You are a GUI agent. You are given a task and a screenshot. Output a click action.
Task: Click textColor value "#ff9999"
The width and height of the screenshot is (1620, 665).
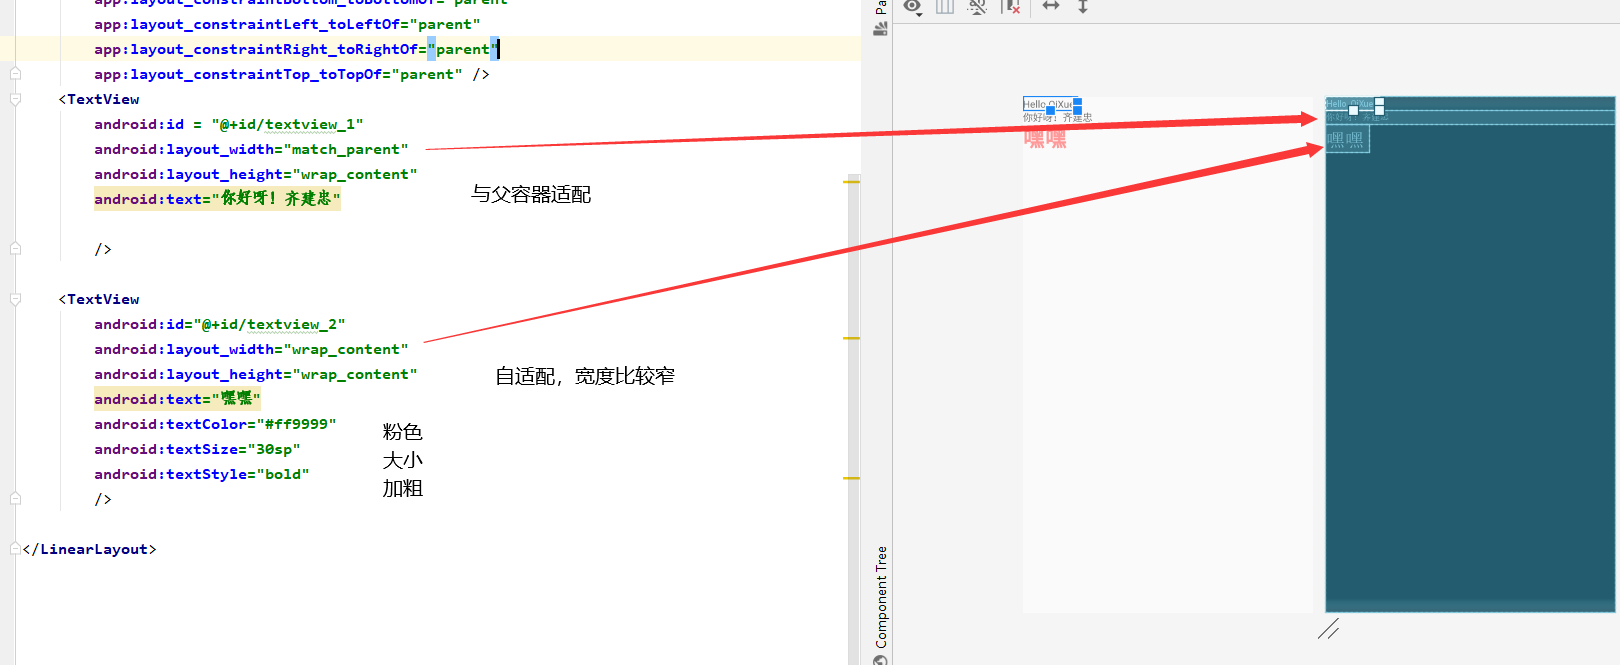pos(296,424)
